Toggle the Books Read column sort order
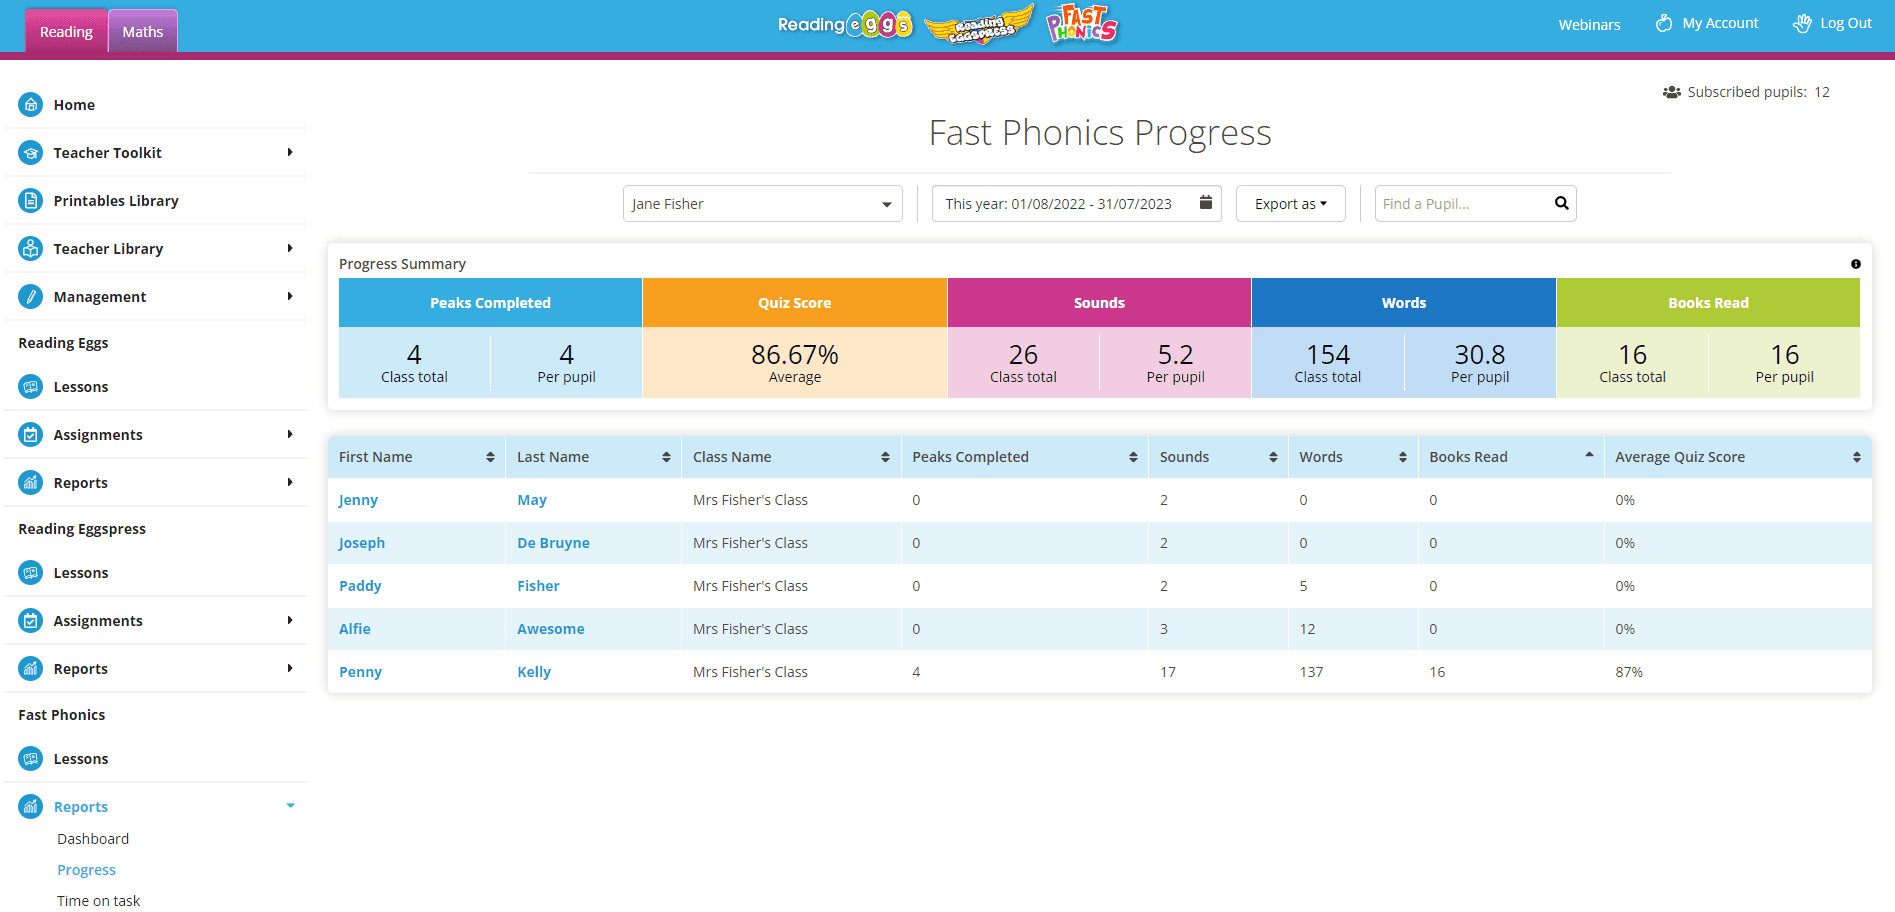This screenshot has width=1895, height=912. [x=1590, y=456]
